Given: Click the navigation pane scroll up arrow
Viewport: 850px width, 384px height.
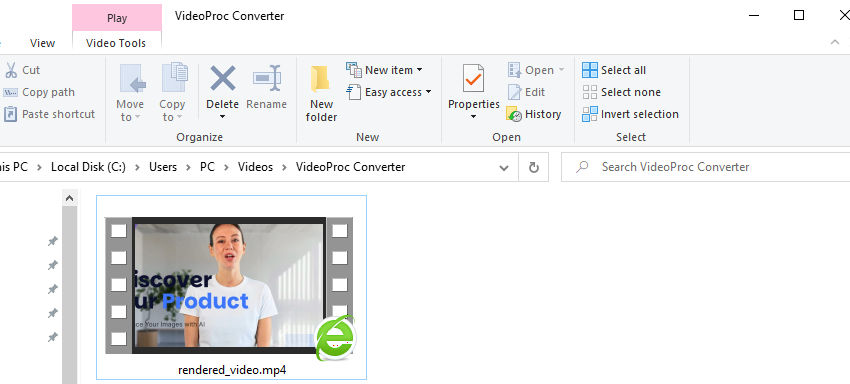Looking at the screenshot, I should click(x=69, y=199).
